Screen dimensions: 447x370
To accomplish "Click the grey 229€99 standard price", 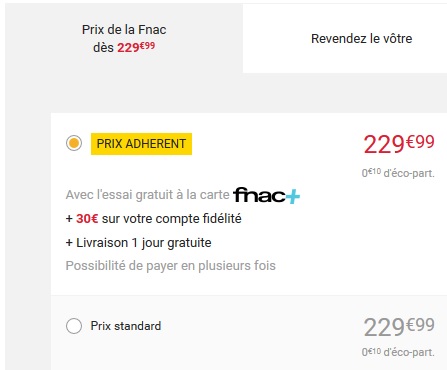I will point(399,327).
